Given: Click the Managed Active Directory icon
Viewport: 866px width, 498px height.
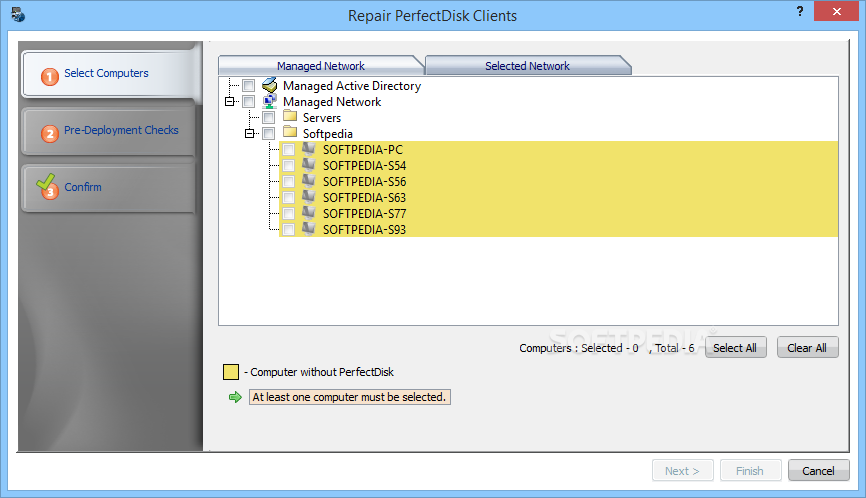Looking at the screenshot, I should 270,85.
